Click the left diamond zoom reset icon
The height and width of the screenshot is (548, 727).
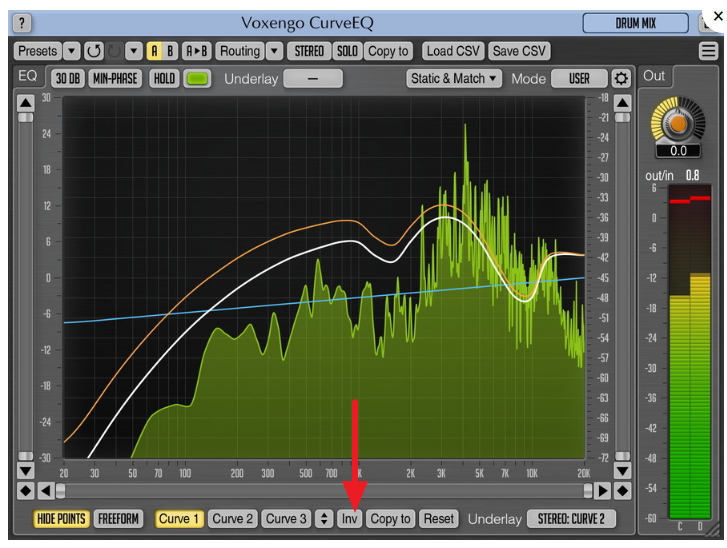pos(26,491)
